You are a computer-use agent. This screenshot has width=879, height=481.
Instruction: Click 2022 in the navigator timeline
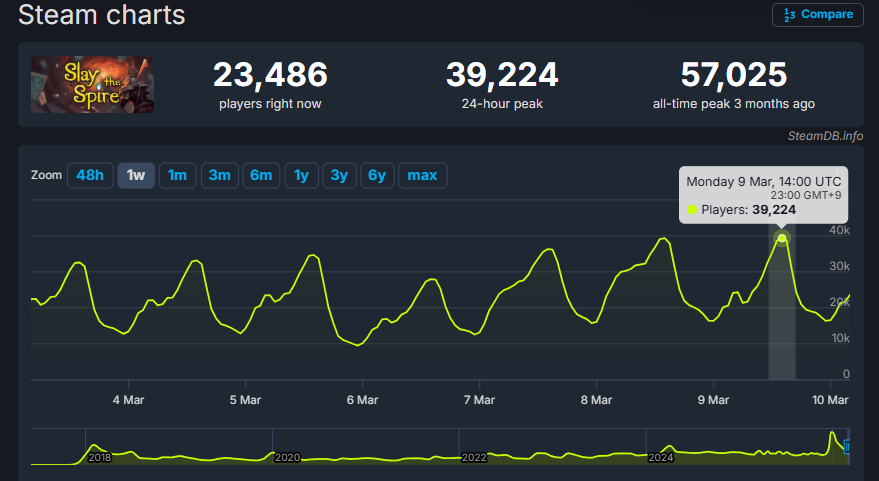(x=474, y=457)
